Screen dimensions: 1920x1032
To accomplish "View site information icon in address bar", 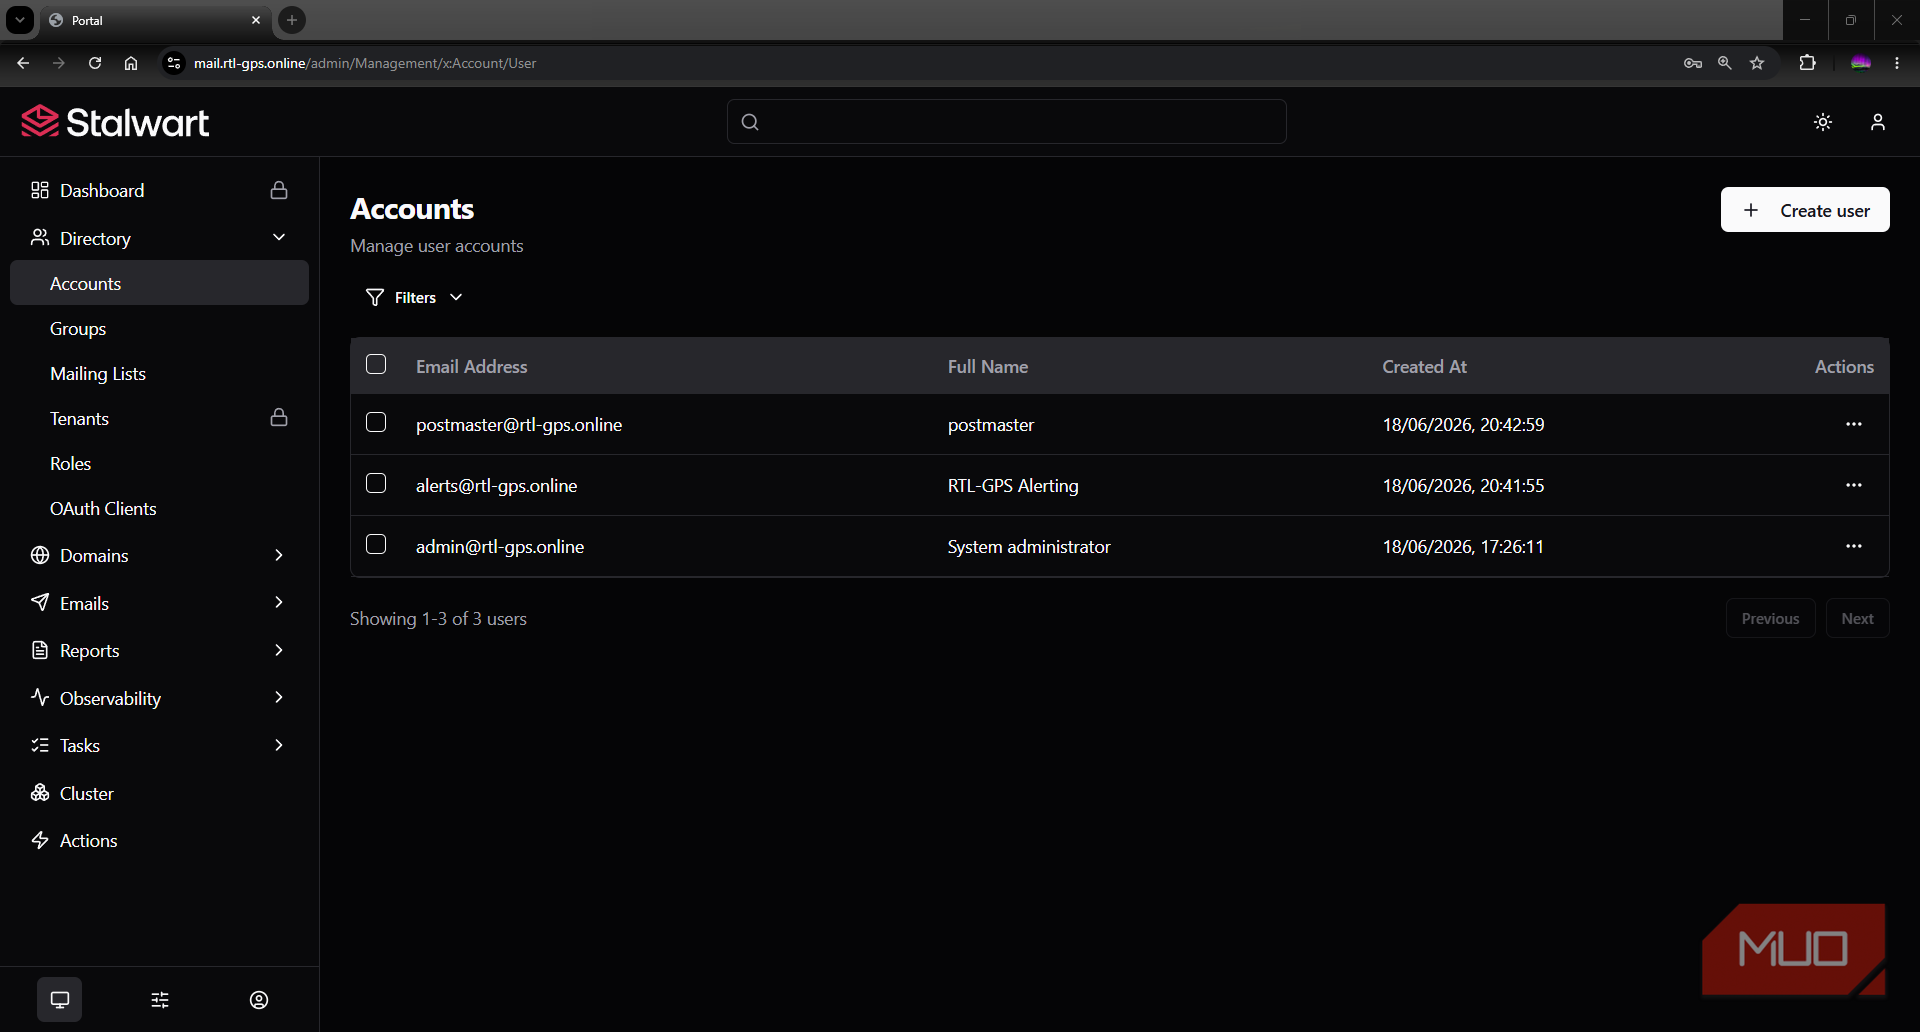I will pyautogui.click(x=174, y=63).
